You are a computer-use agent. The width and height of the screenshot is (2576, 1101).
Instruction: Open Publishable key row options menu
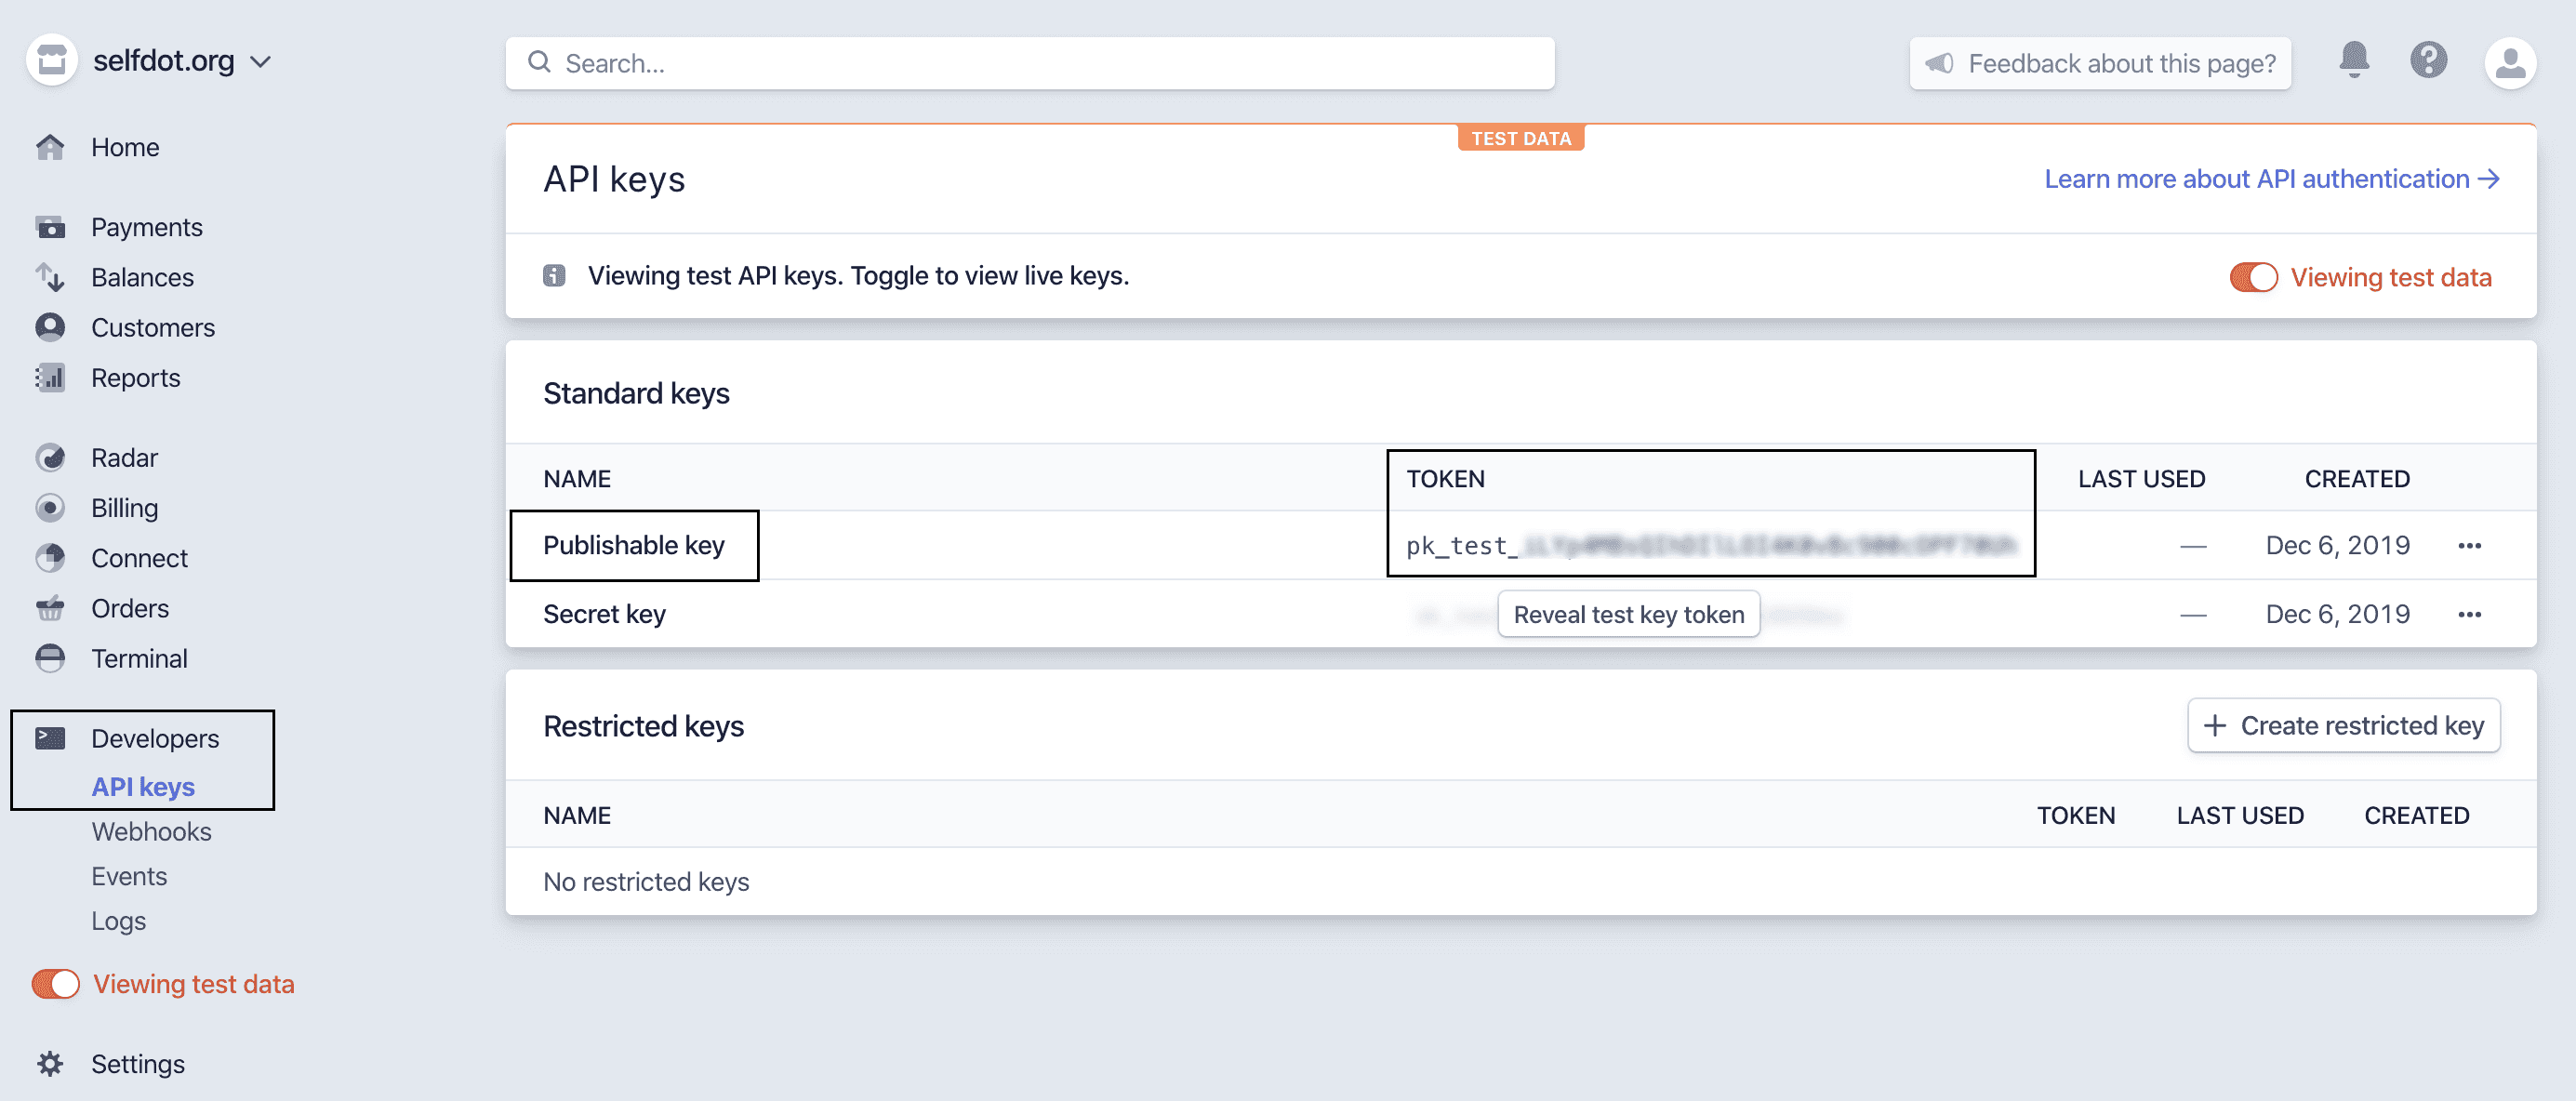point(2469,546)
